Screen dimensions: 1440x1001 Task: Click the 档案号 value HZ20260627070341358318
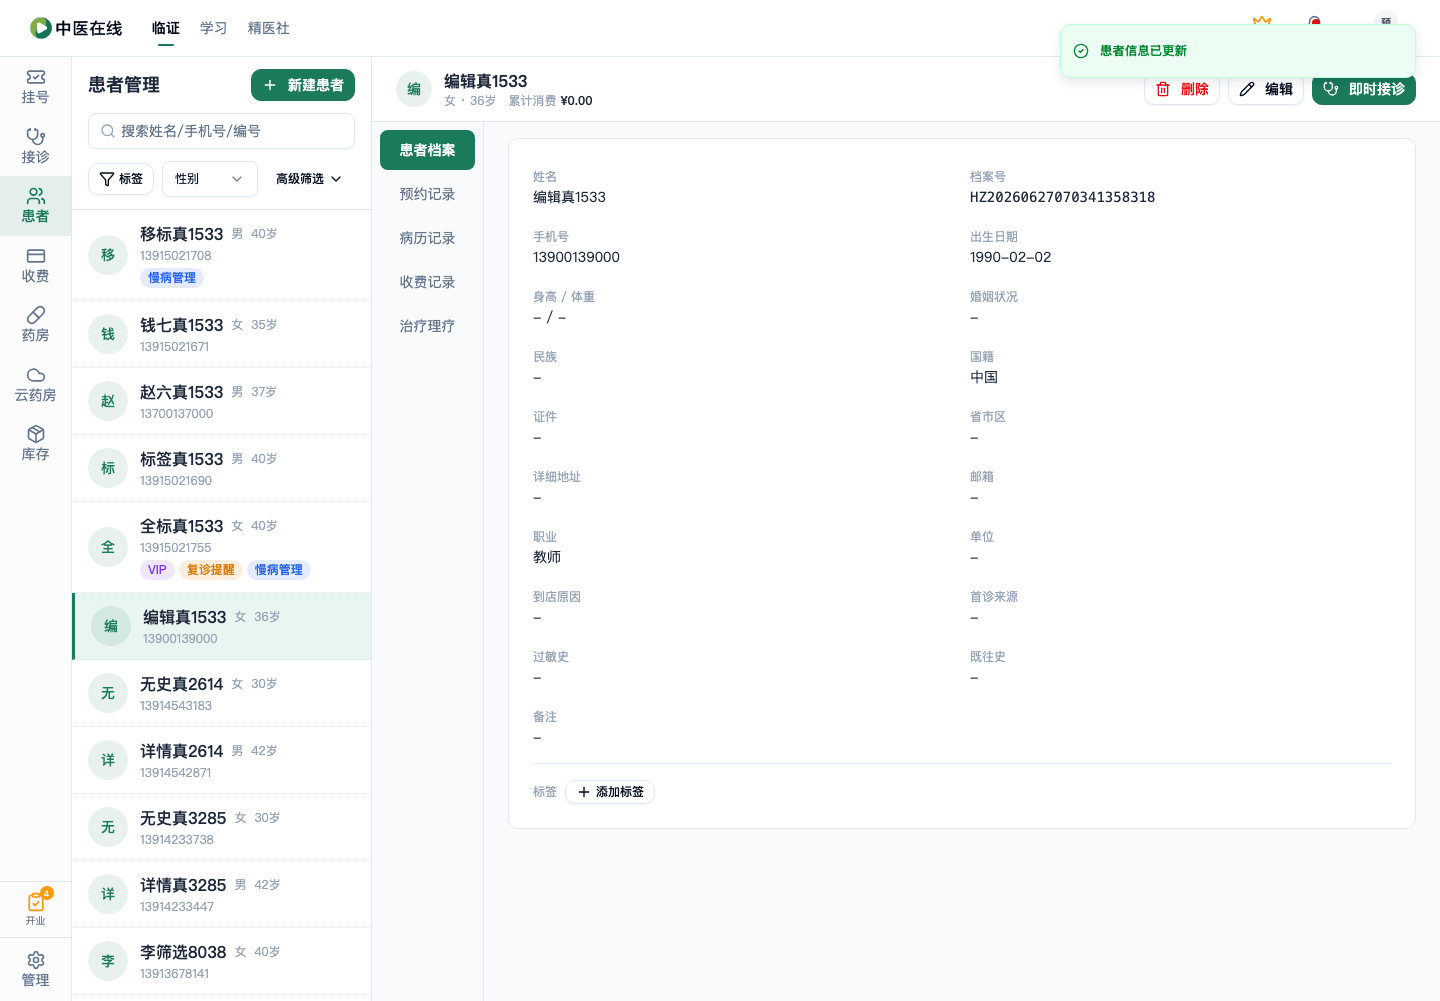1062,197
